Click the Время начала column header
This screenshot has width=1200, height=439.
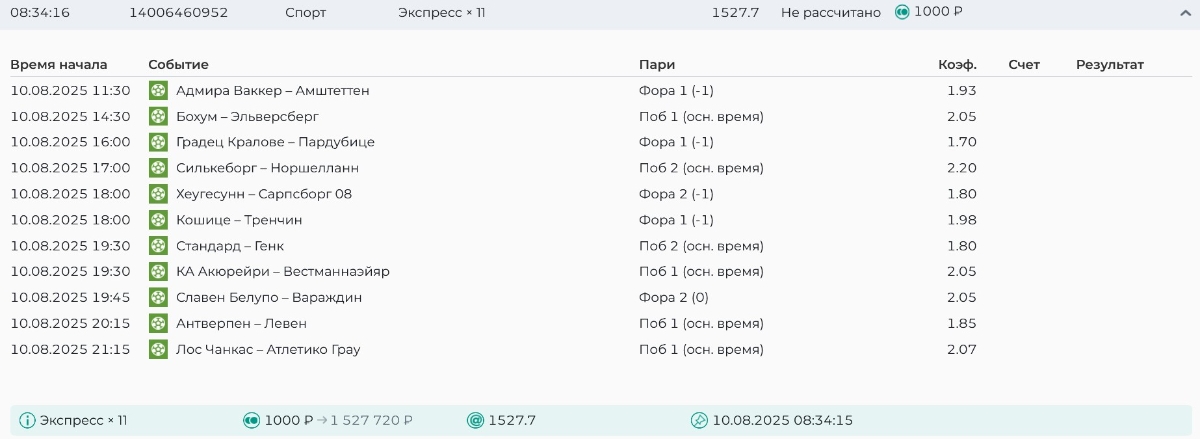click(x=58, y=65)
